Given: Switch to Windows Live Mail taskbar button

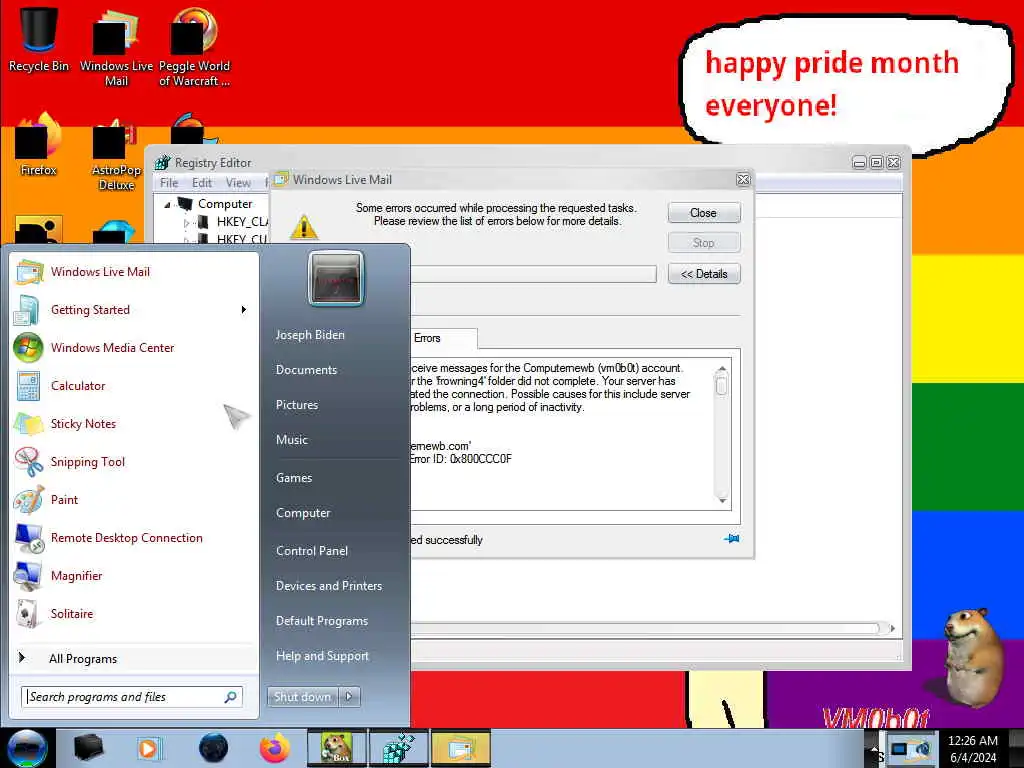Looking at the screenshot, I should 460,748.
